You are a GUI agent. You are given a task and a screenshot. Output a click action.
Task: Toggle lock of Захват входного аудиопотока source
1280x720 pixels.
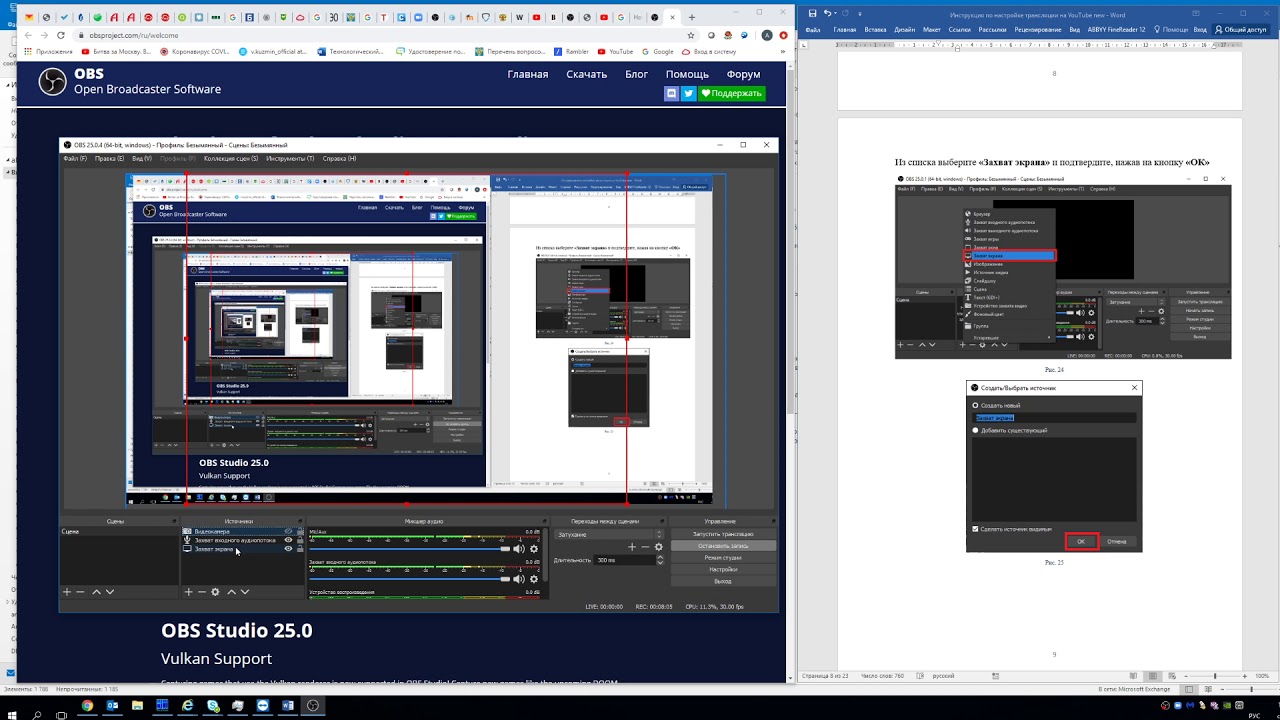pyautogui.click(x=300, y=540)
